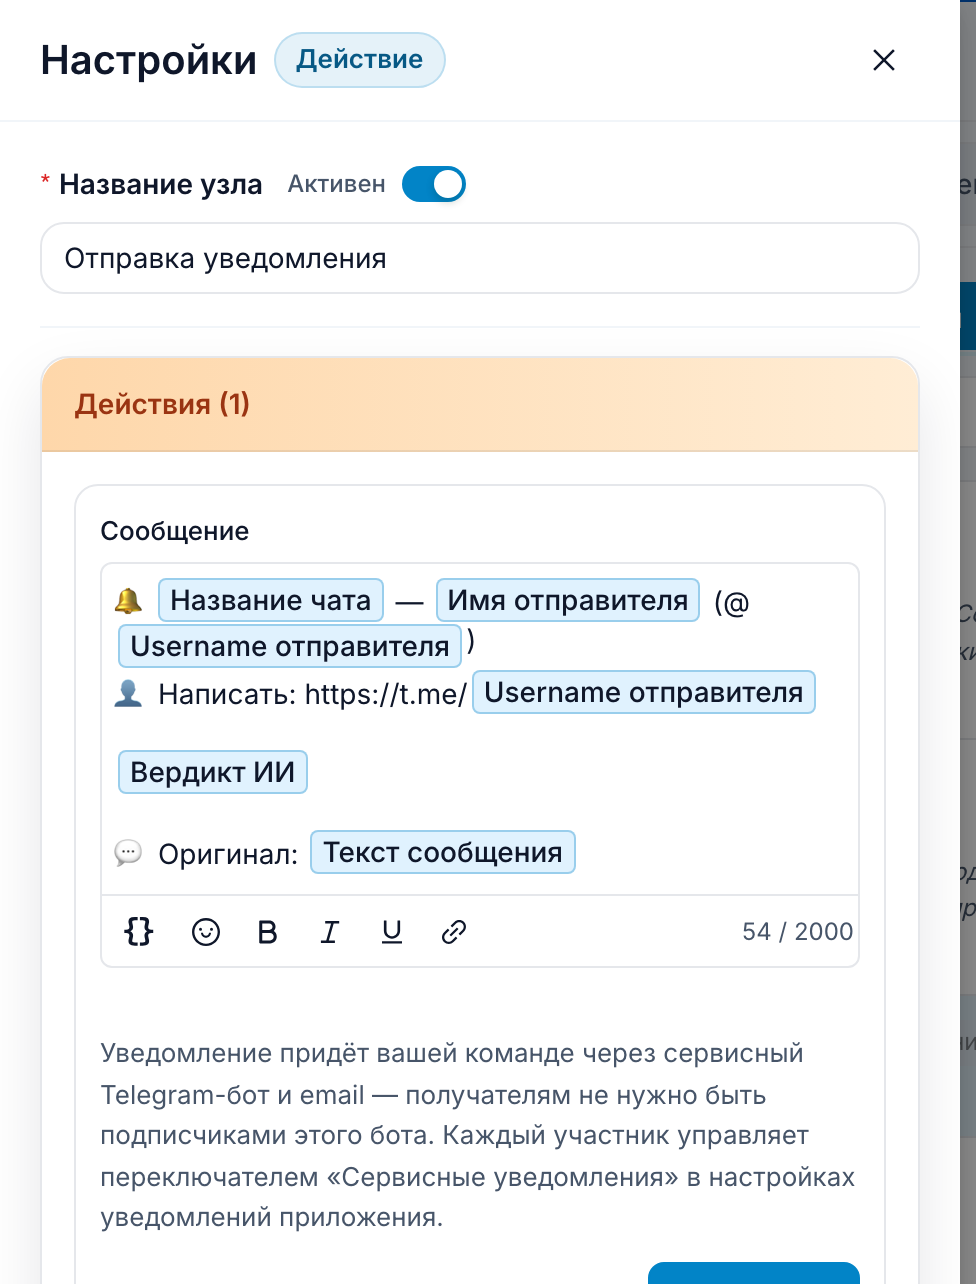This screenshot has height=1284, width=976.
Task: Close the Настройки panel
Action: pyautogui.click(x=884, y=60)
